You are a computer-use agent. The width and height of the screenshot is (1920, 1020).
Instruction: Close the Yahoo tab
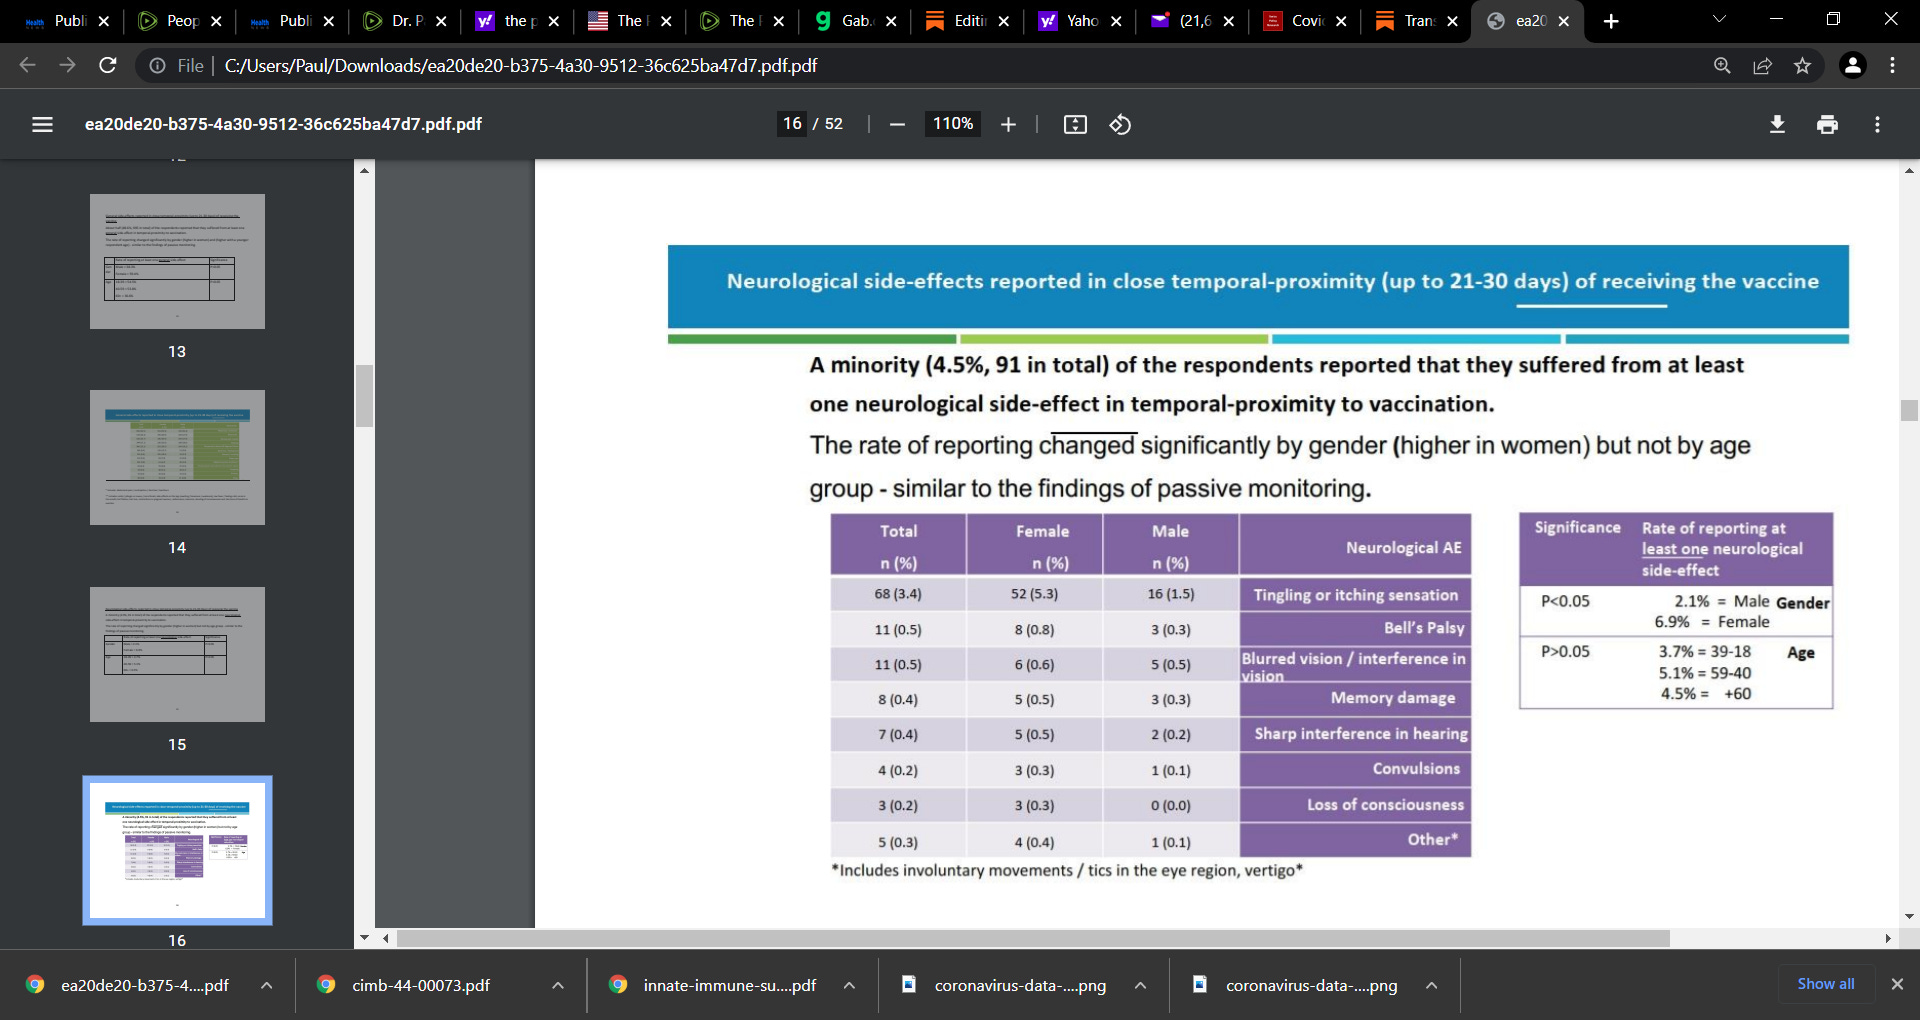click(x=1116, y=21)
